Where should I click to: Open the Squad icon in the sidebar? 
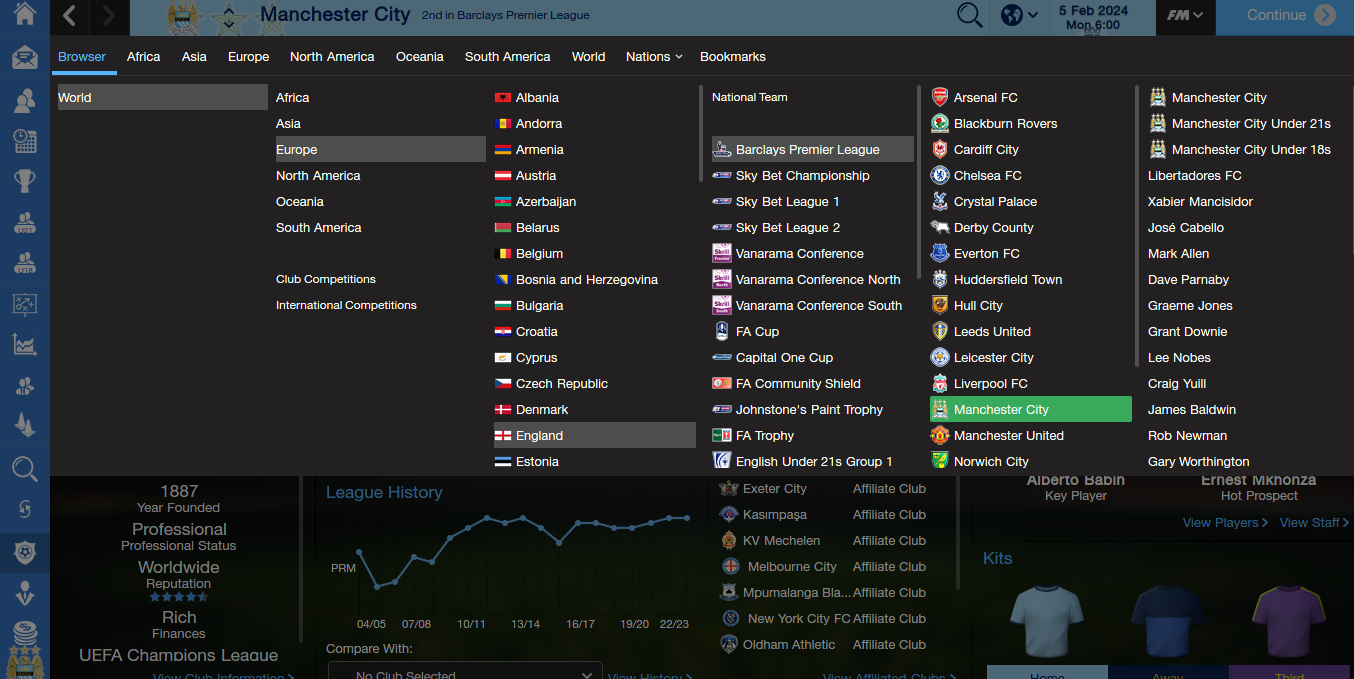coord(25,100)
